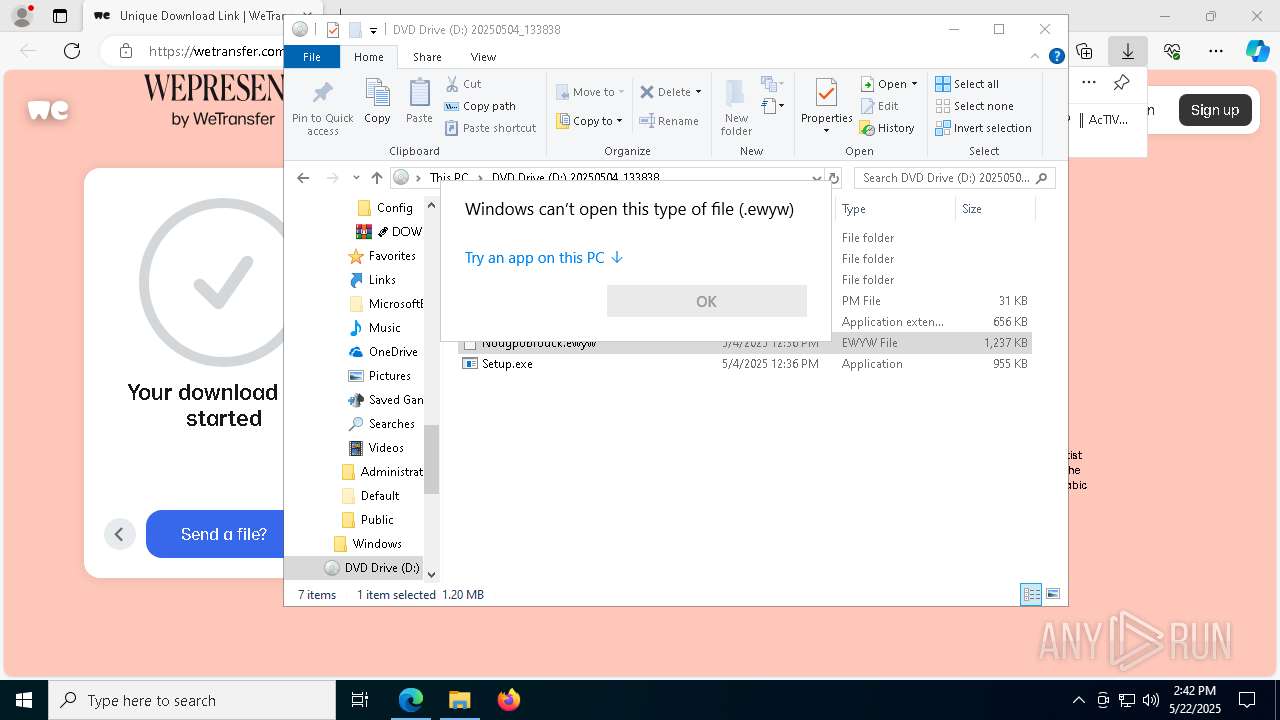
Task: Open downloads panel more options ellipsis
Action: coord(1089,83)
